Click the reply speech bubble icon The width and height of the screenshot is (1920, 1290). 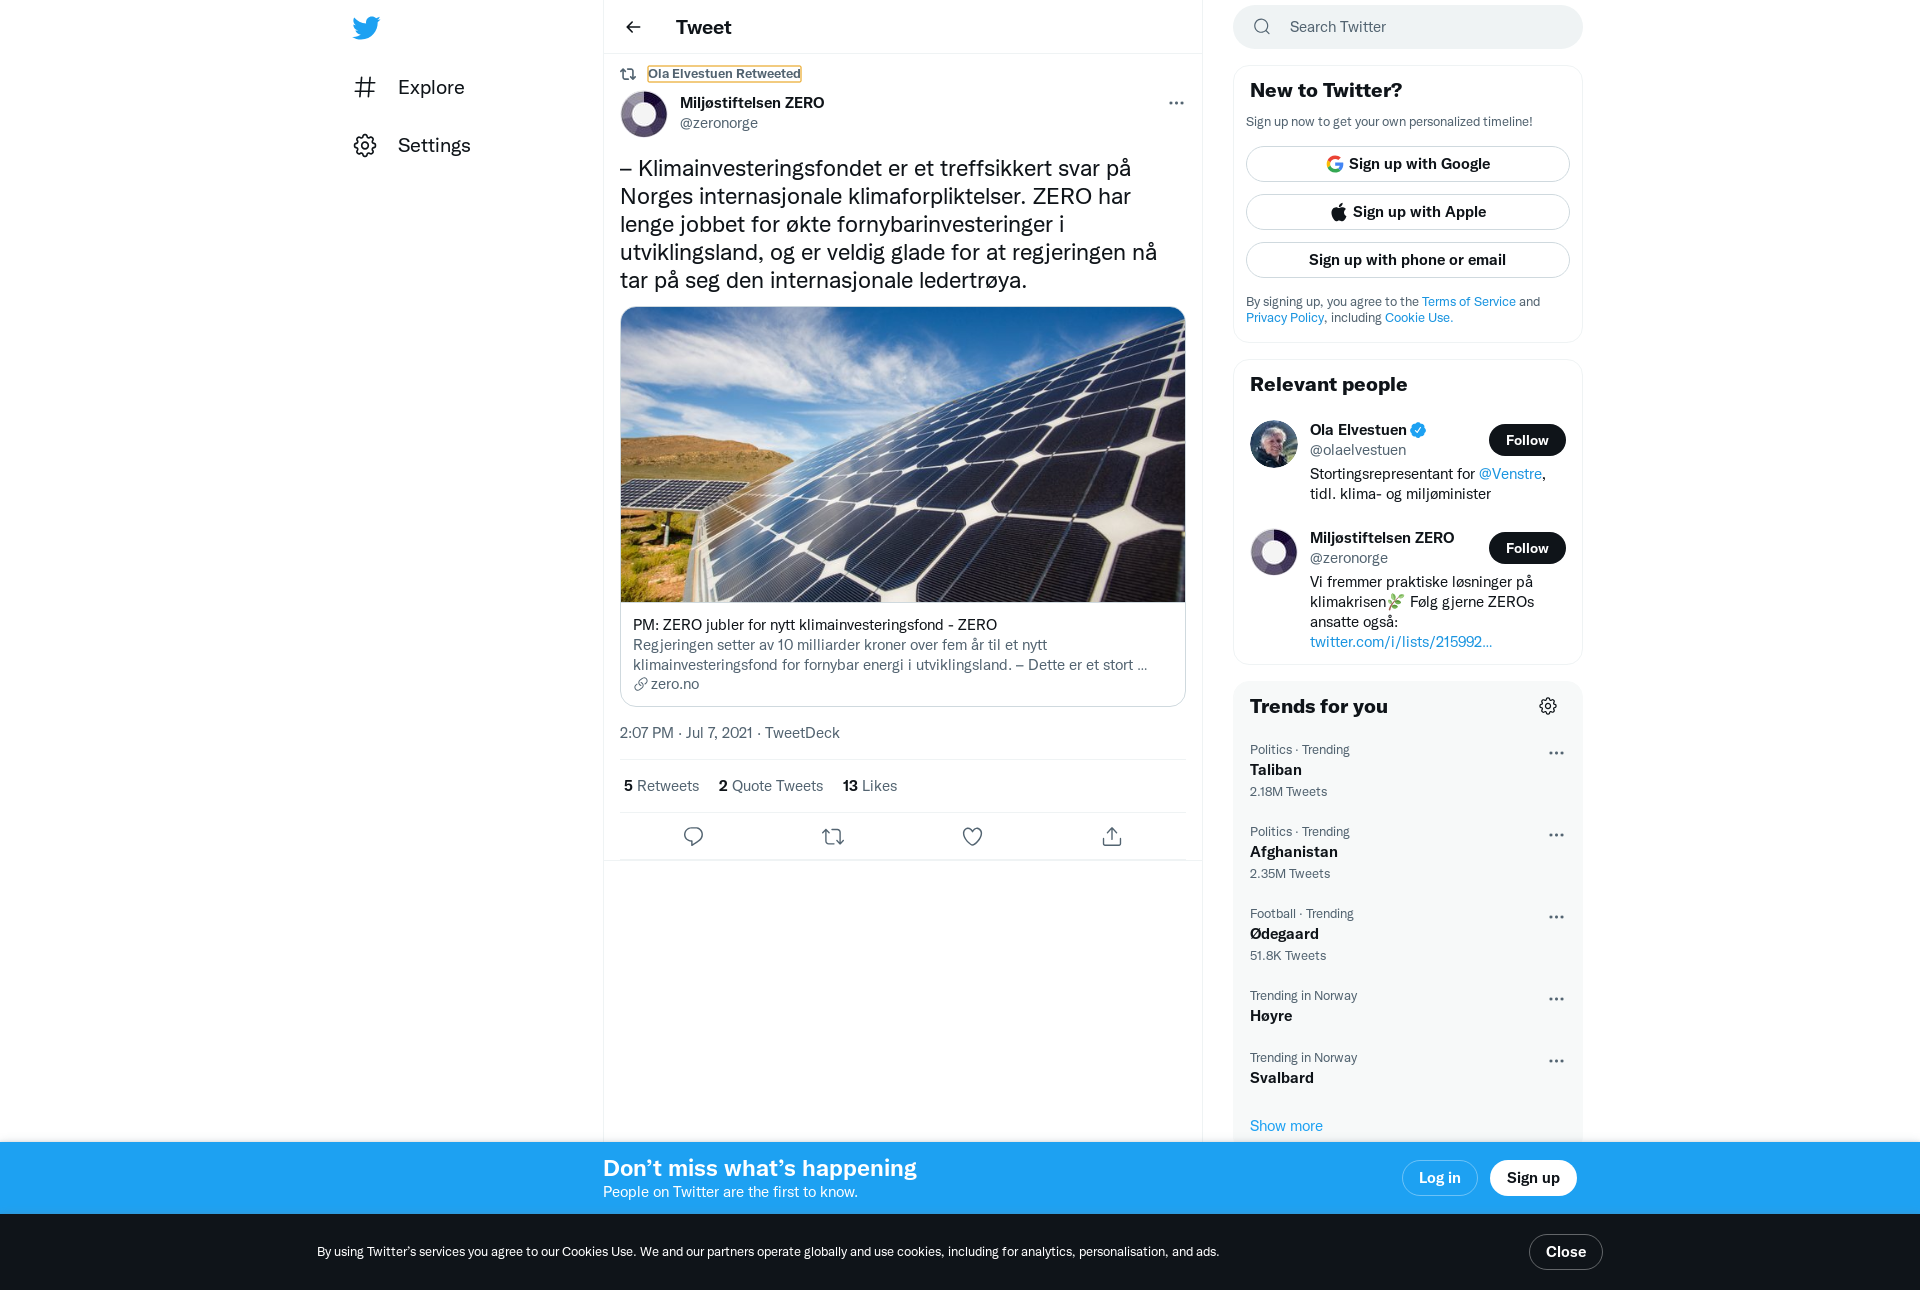click(693, 836)
